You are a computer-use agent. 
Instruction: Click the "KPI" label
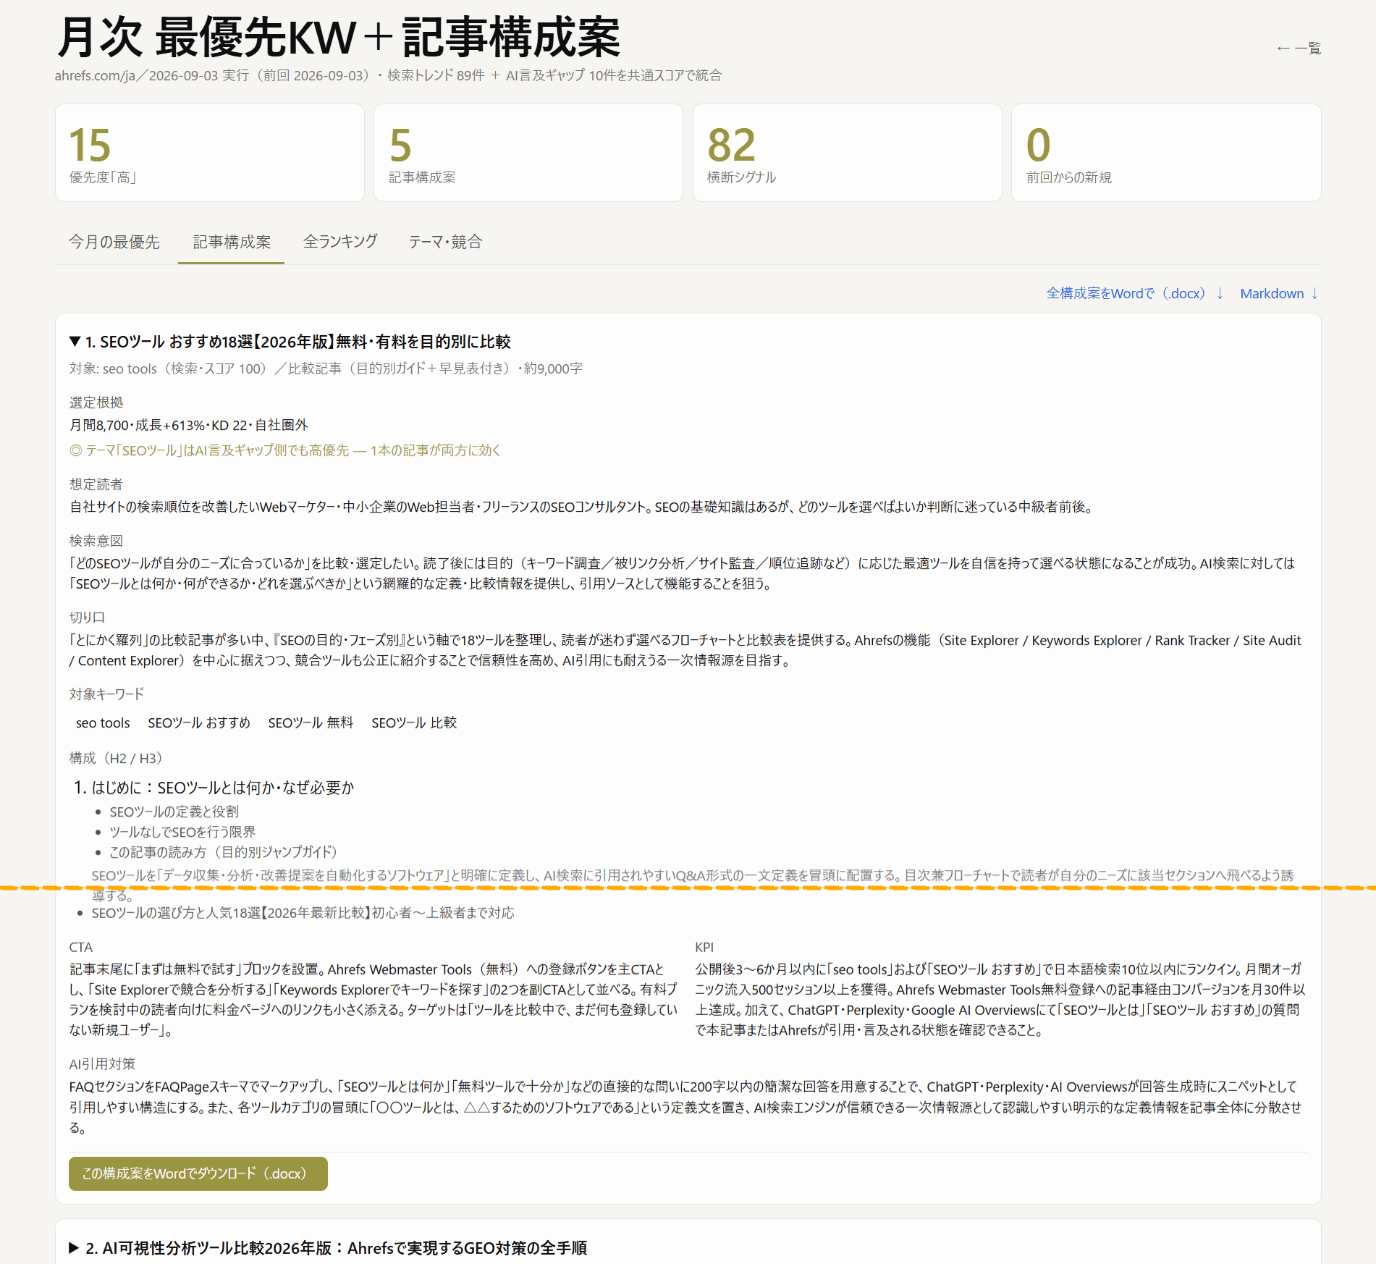click(x=704, y=947)
